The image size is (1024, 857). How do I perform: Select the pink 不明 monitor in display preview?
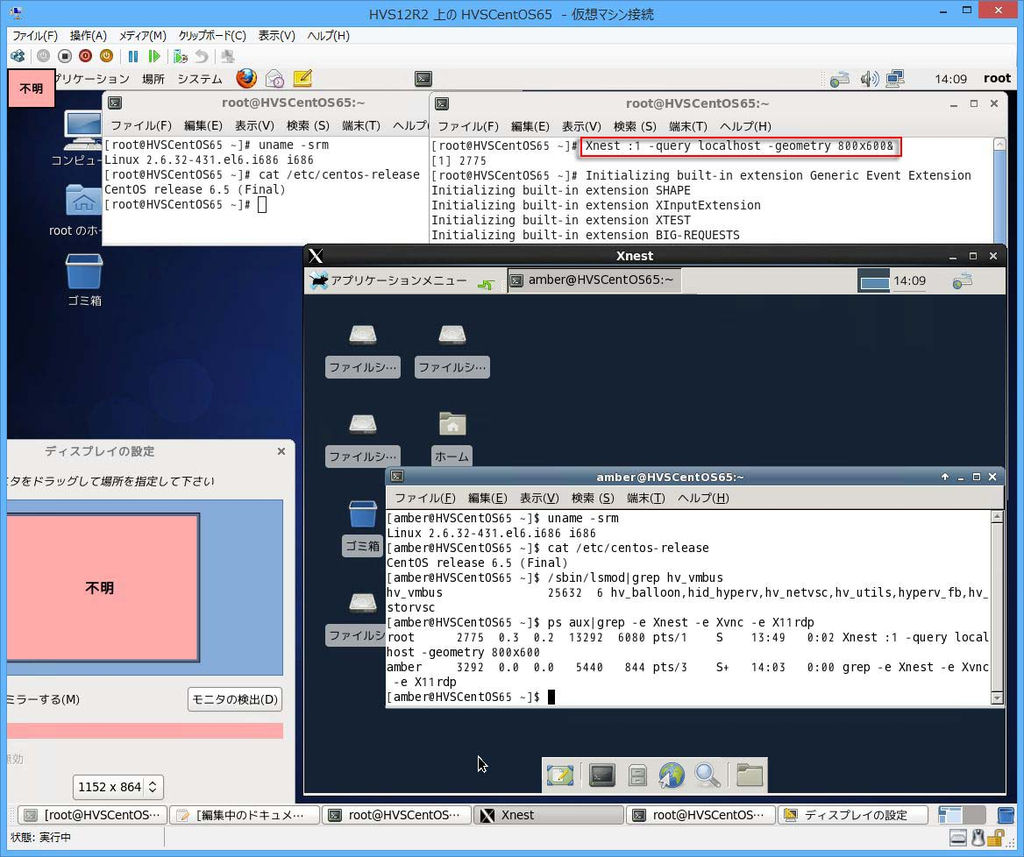click(x=103, y=587)
